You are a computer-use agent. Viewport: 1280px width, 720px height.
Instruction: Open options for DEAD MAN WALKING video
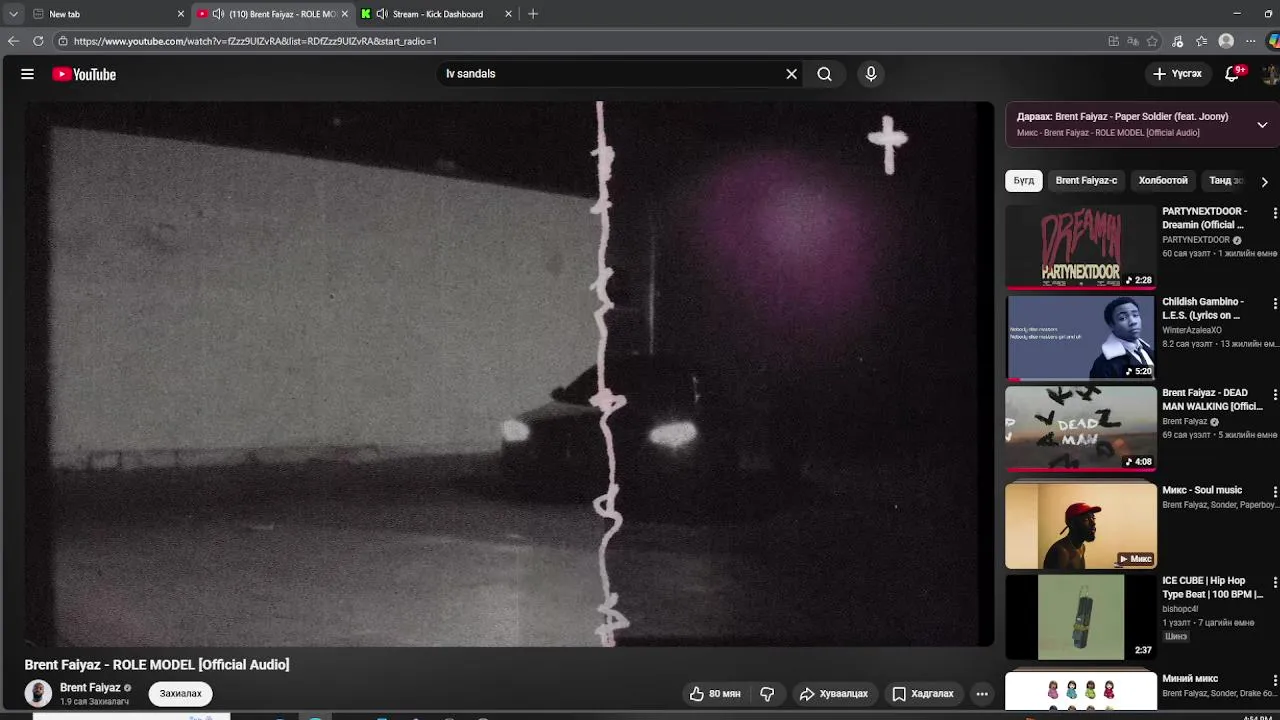[x=1274, y=394]
